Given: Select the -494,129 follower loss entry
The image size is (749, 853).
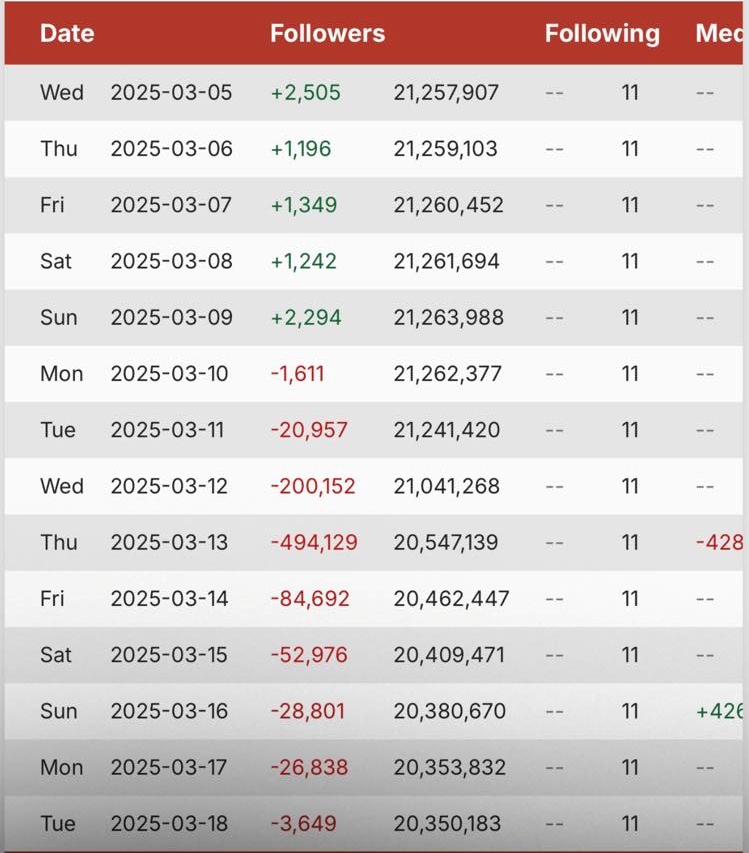Looking at the screenshot, I should point(313,542).
